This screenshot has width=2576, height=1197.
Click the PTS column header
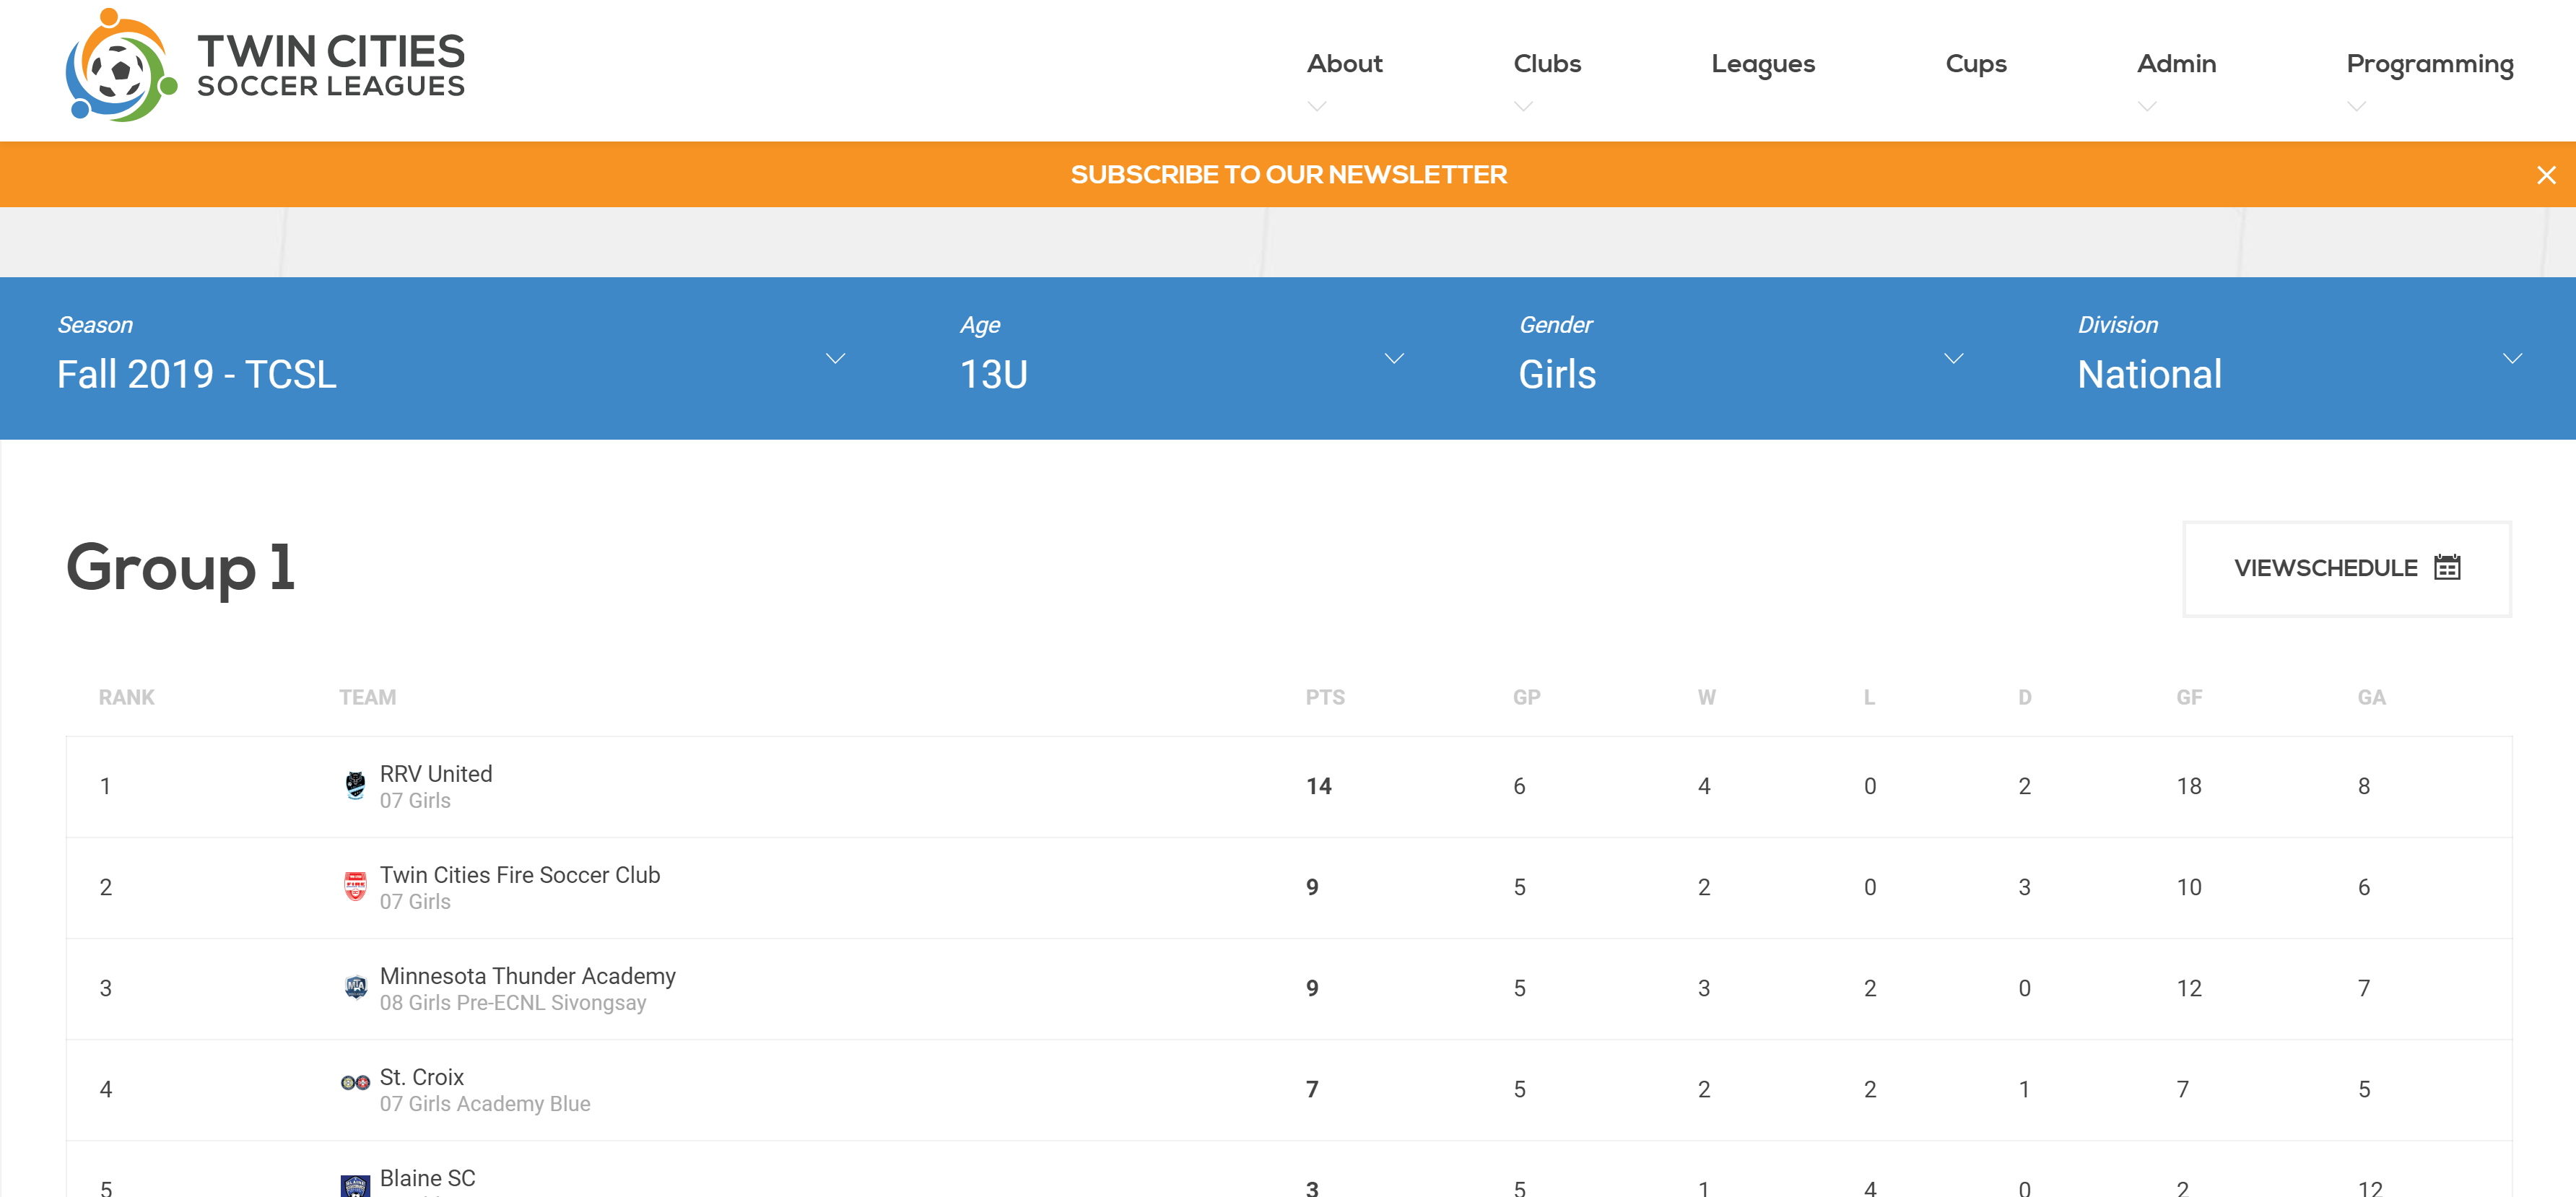[1325, 697]
